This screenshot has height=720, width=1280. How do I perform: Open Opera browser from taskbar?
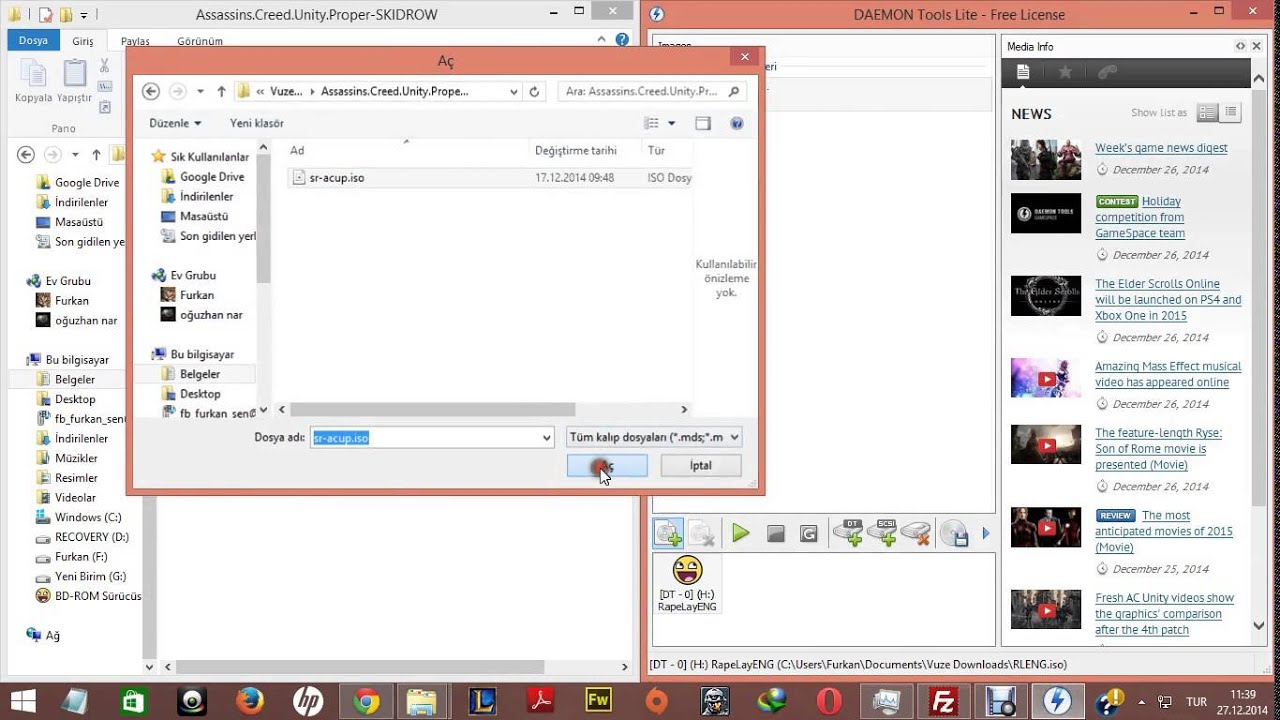[x=828, y=700]
